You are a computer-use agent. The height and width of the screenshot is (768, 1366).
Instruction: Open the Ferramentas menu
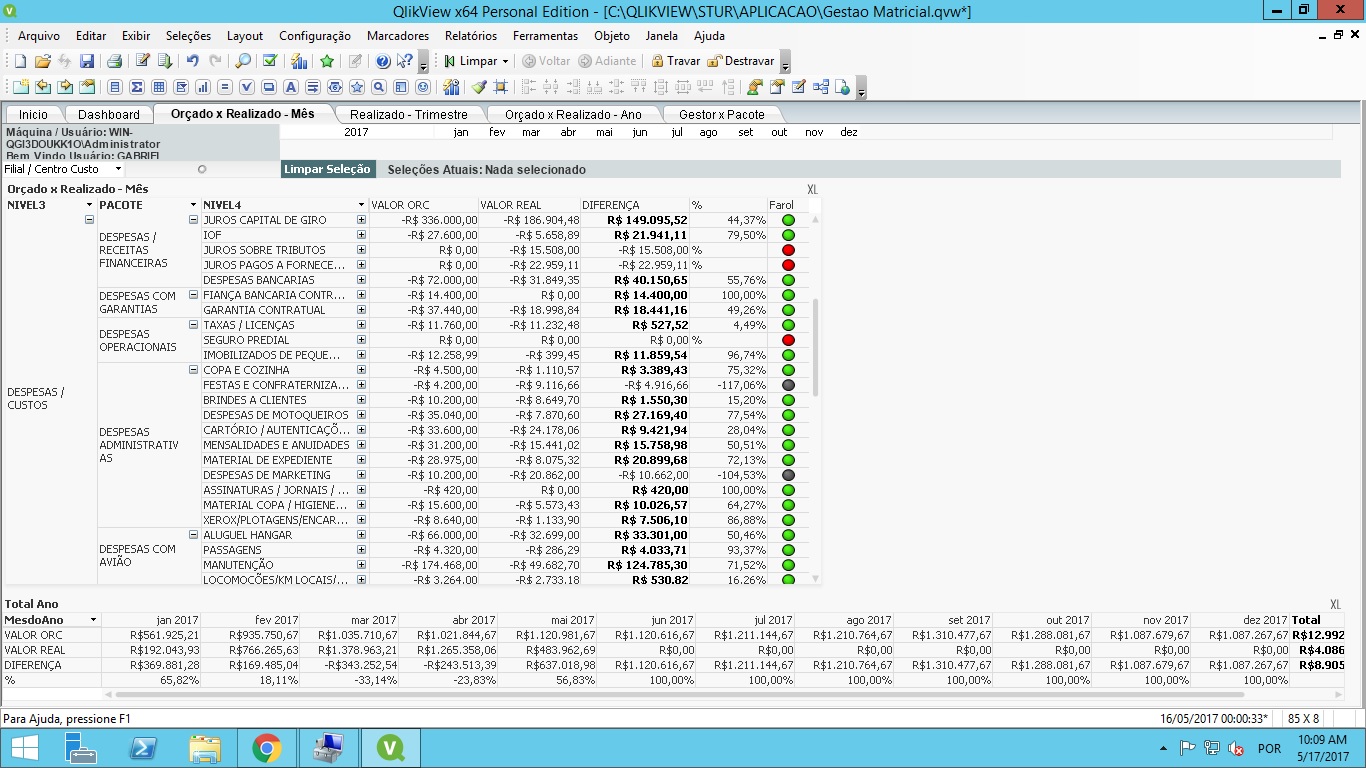click(x=545, y=36)
